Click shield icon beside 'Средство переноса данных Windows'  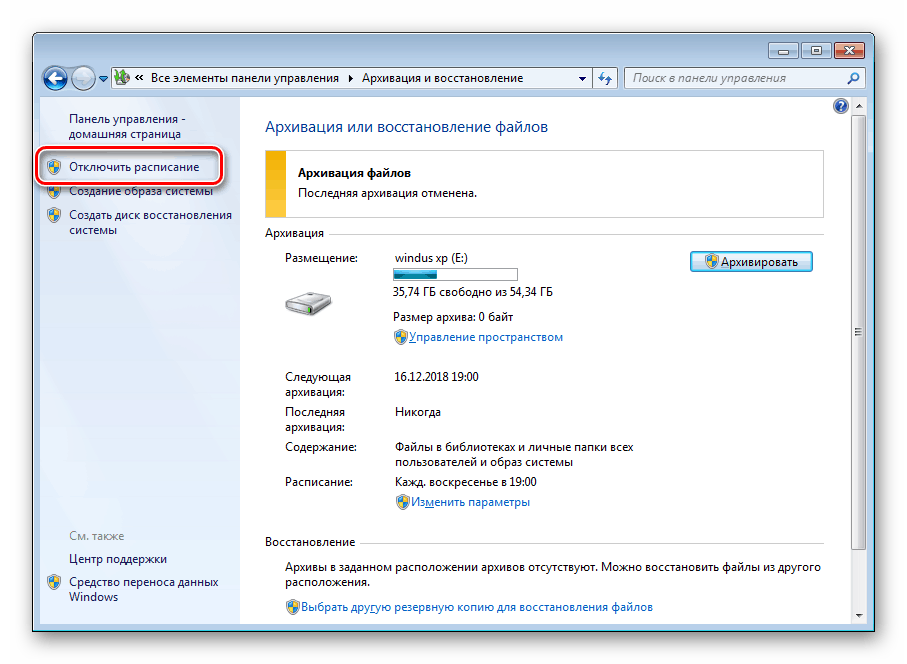coord(54,582)
